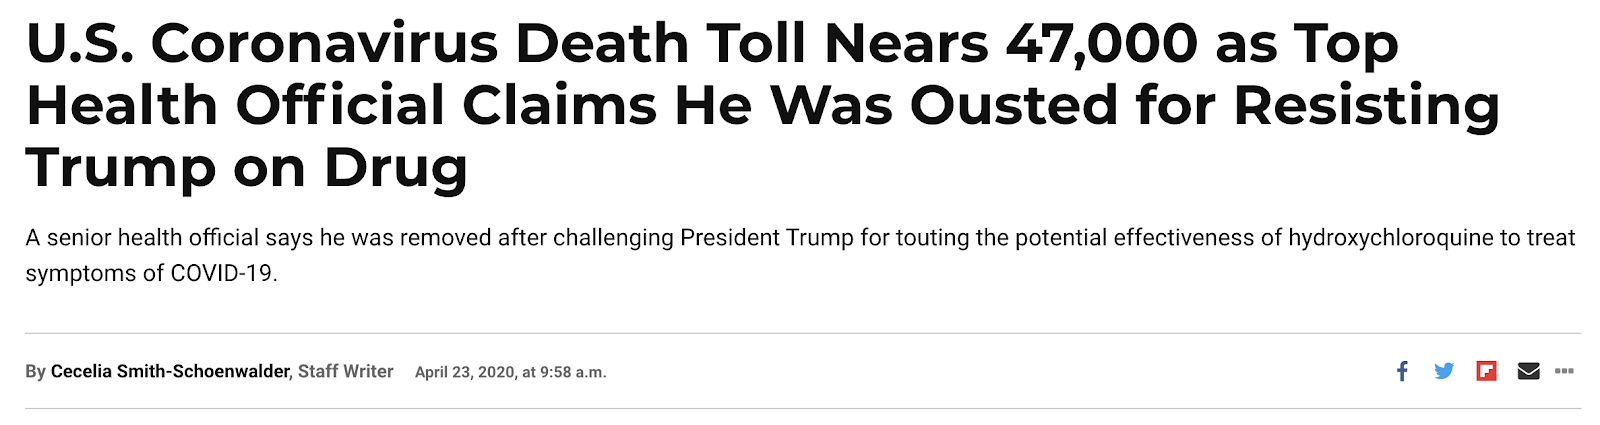Share article via Flipboard icon
The width and height of the screenshot is (1600, 425).
point(1486,371)
